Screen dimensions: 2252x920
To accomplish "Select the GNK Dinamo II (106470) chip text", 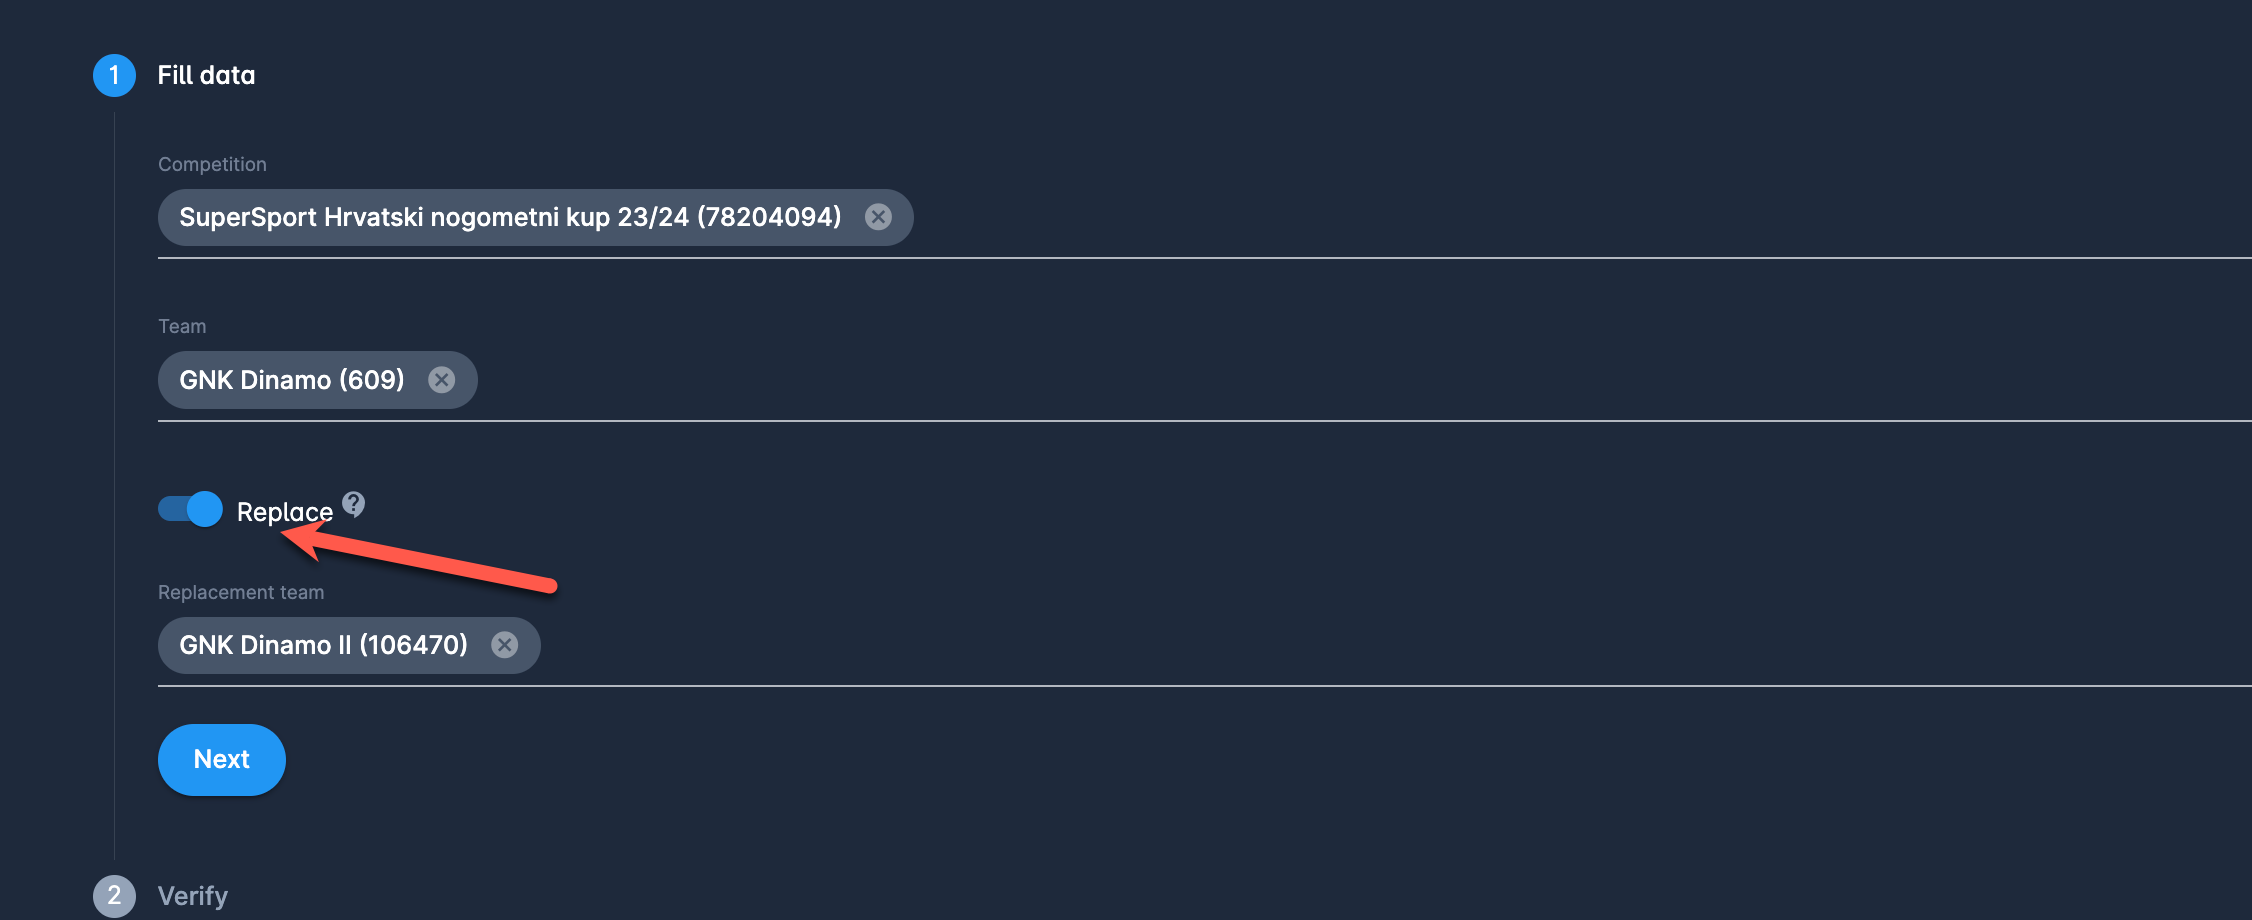I will coord(323,645).
